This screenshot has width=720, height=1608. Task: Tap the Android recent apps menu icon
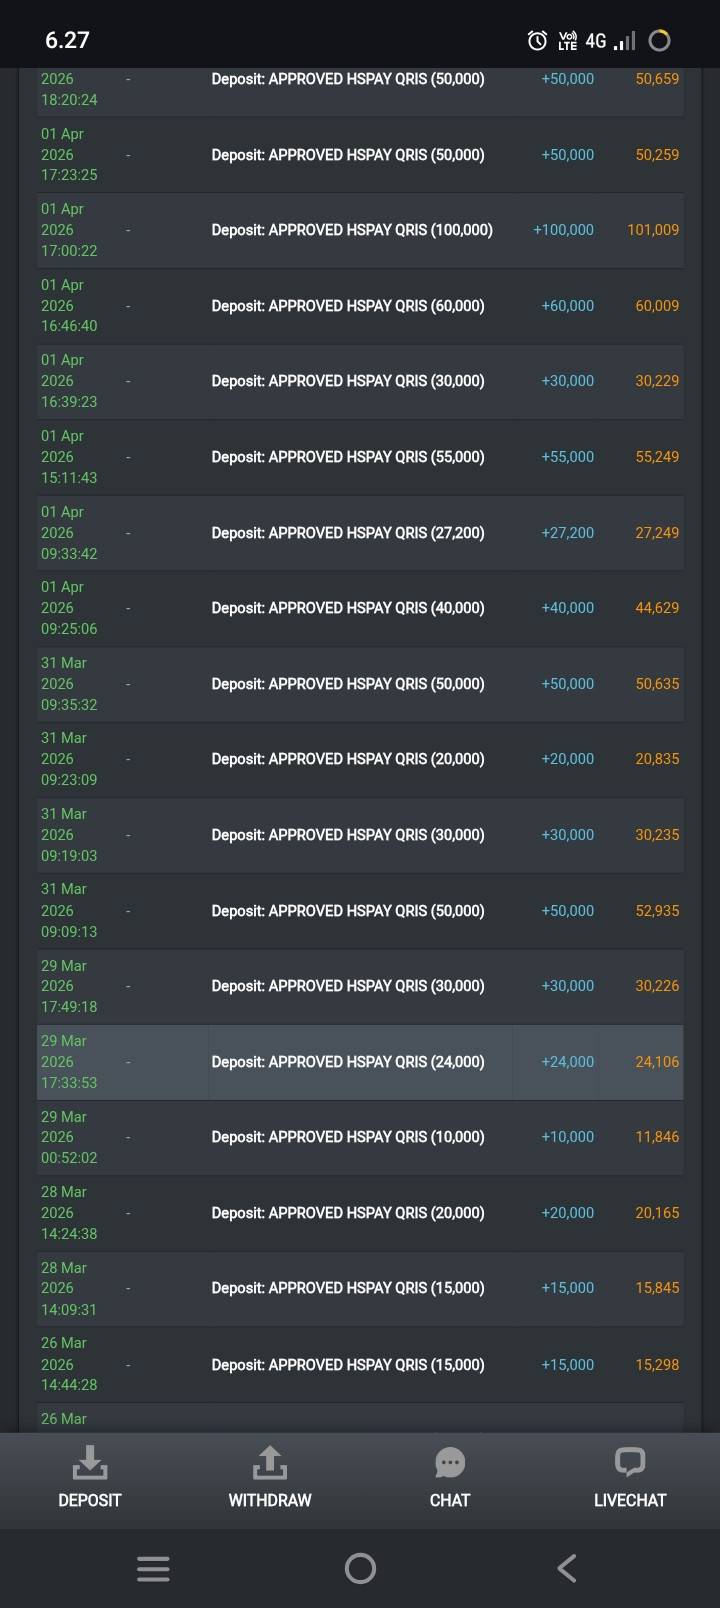(153, 1568)
